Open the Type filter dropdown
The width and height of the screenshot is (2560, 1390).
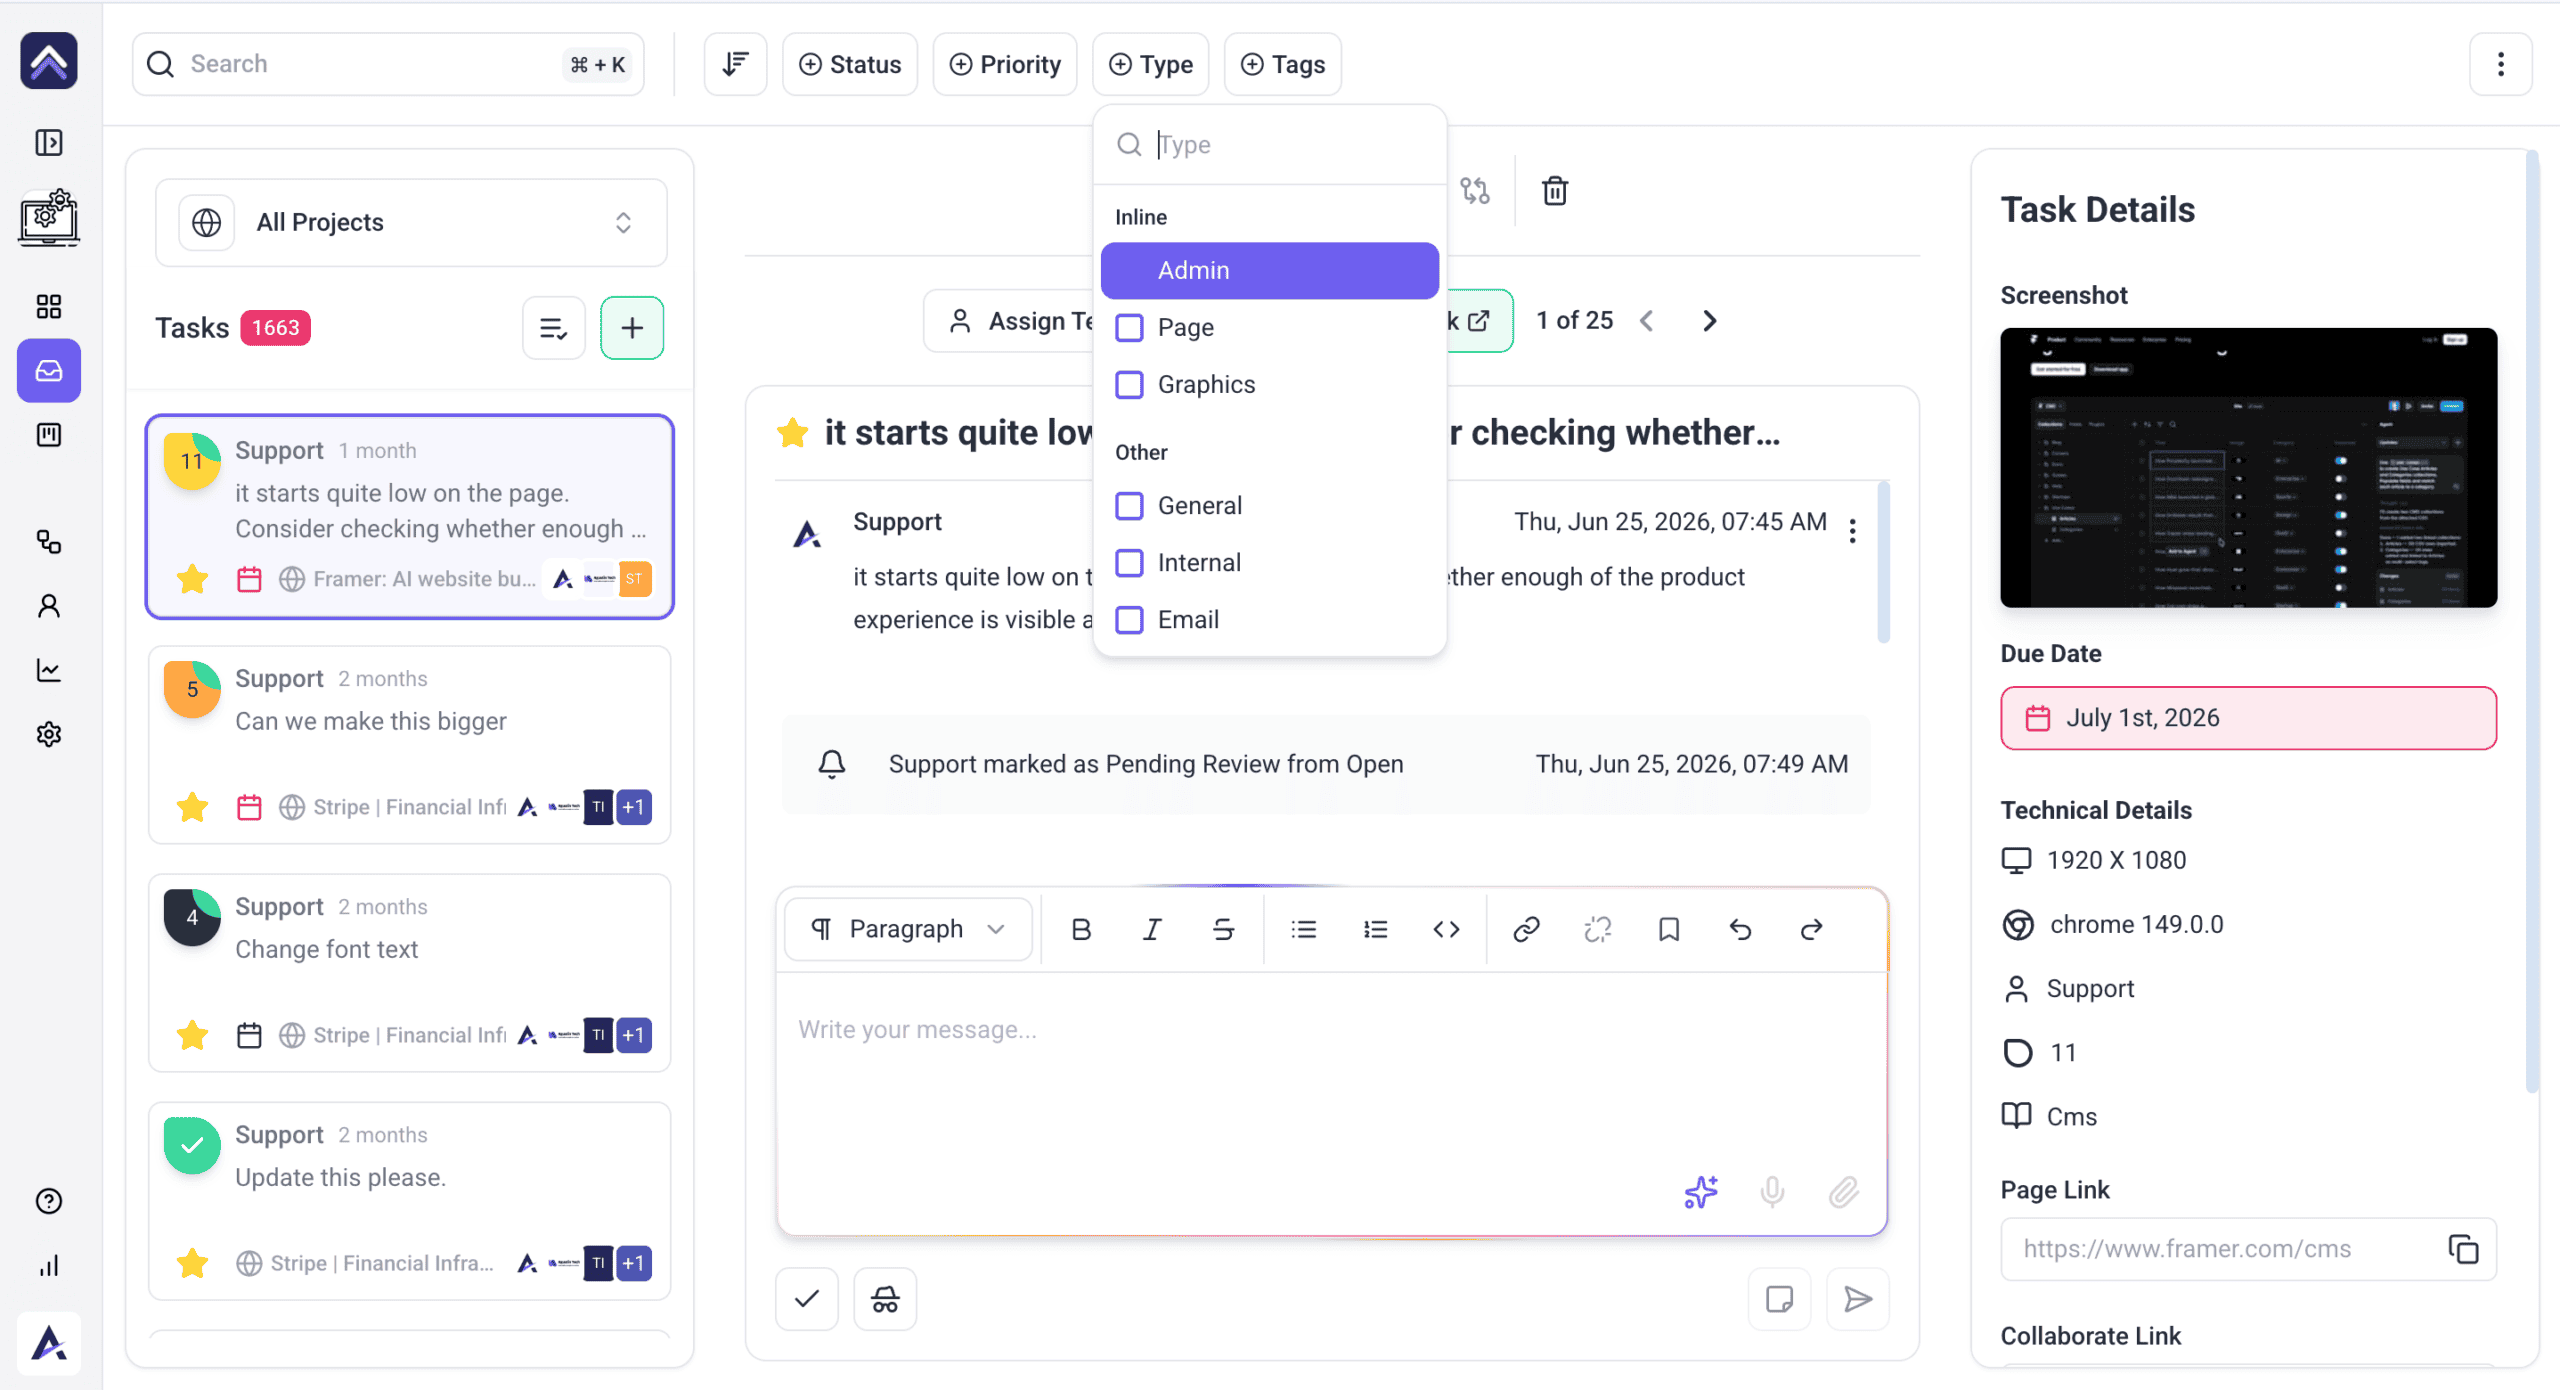click(1151, 64)
